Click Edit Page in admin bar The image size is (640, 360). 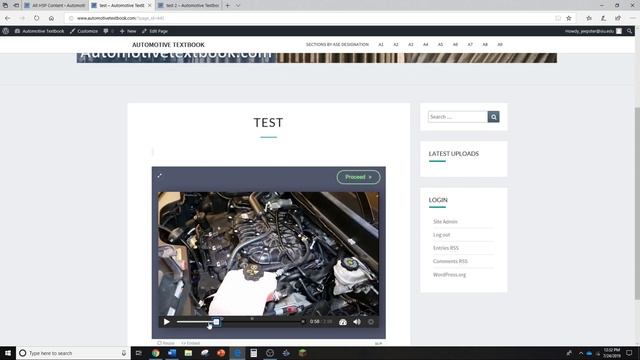coord(155,31)
